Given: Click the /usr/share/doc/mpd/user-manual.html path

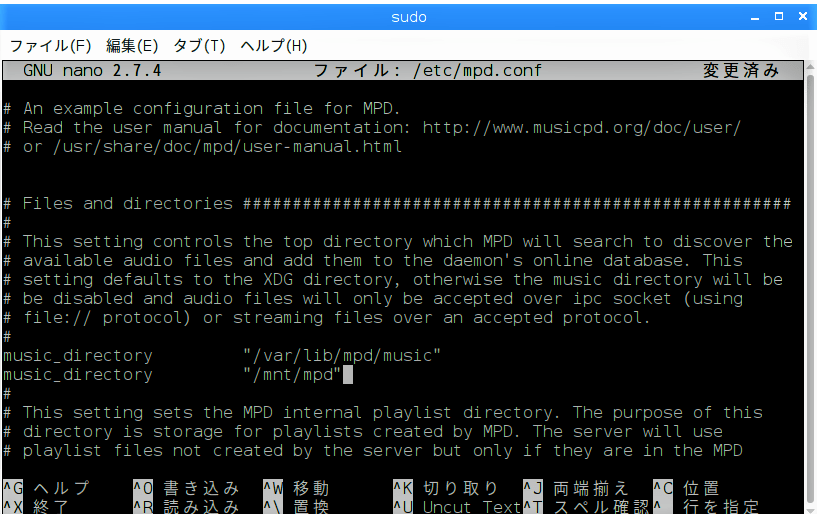Looking at the screenshot, I should [x=227, y=147].
